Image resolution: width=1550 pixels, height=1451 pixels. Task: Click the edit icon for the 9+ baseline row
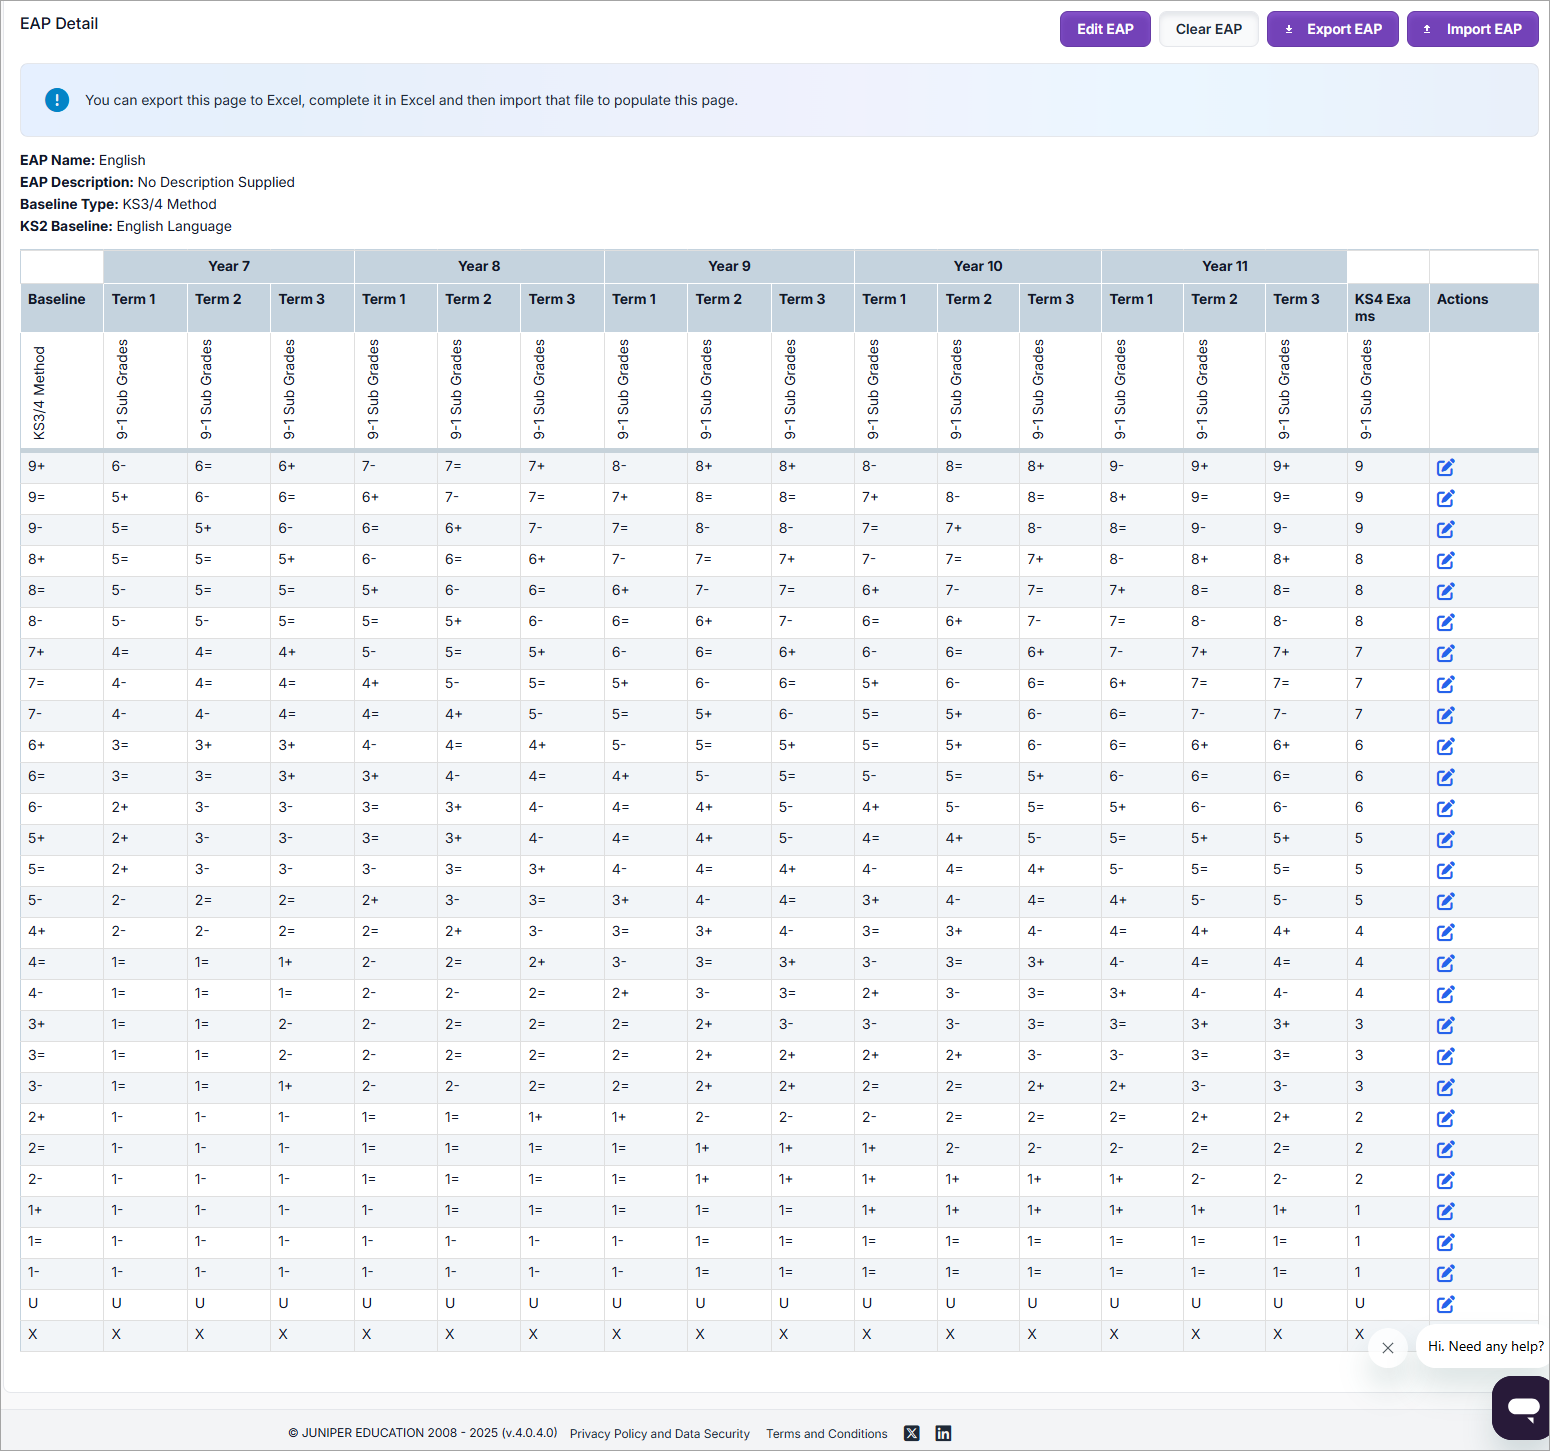[x=1445, y=467]
